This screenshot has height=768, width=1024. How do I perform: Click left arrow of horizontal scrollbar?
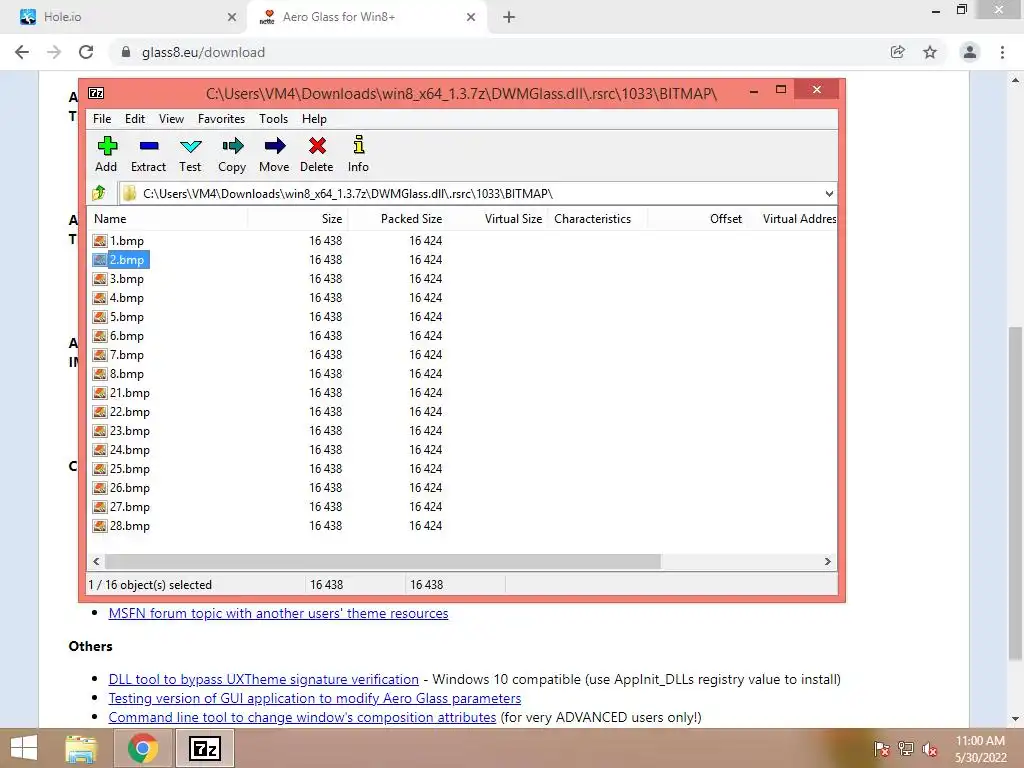click(x=97, y=562)
